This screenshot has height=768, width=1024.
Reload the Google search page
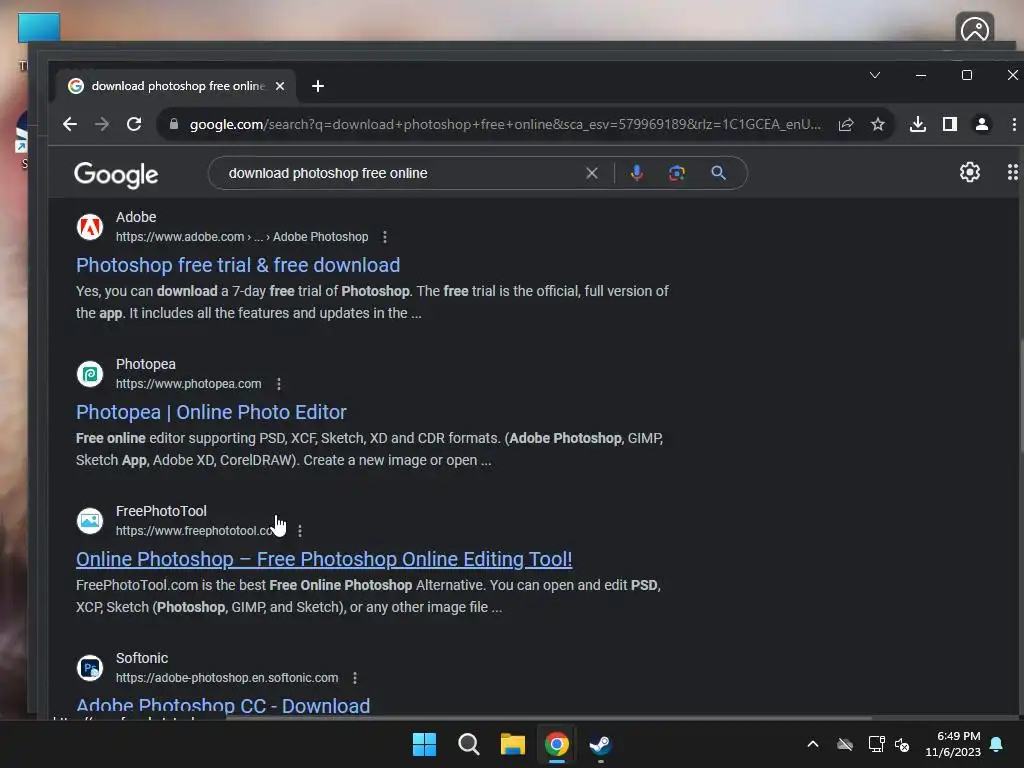pos(134,124)
